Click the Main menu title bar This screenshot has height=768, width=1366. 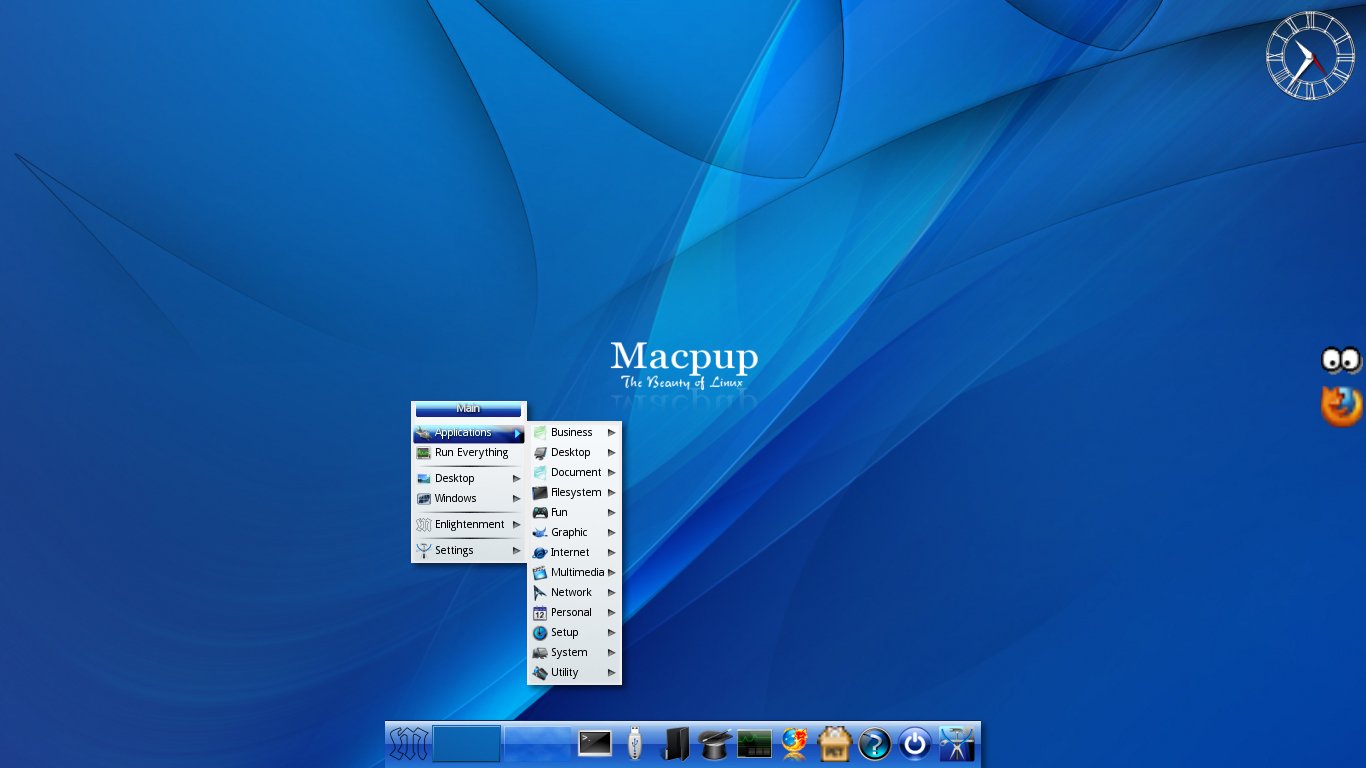pos(469,409)
